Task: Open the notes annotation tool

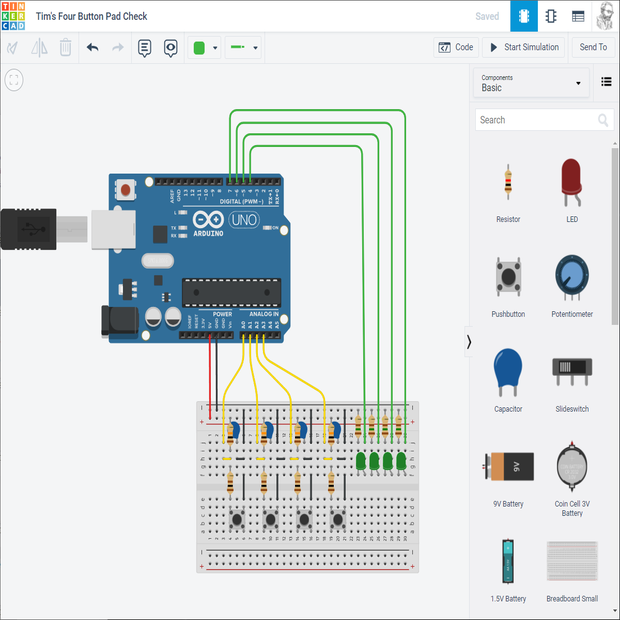Action: tap(145, 47)
